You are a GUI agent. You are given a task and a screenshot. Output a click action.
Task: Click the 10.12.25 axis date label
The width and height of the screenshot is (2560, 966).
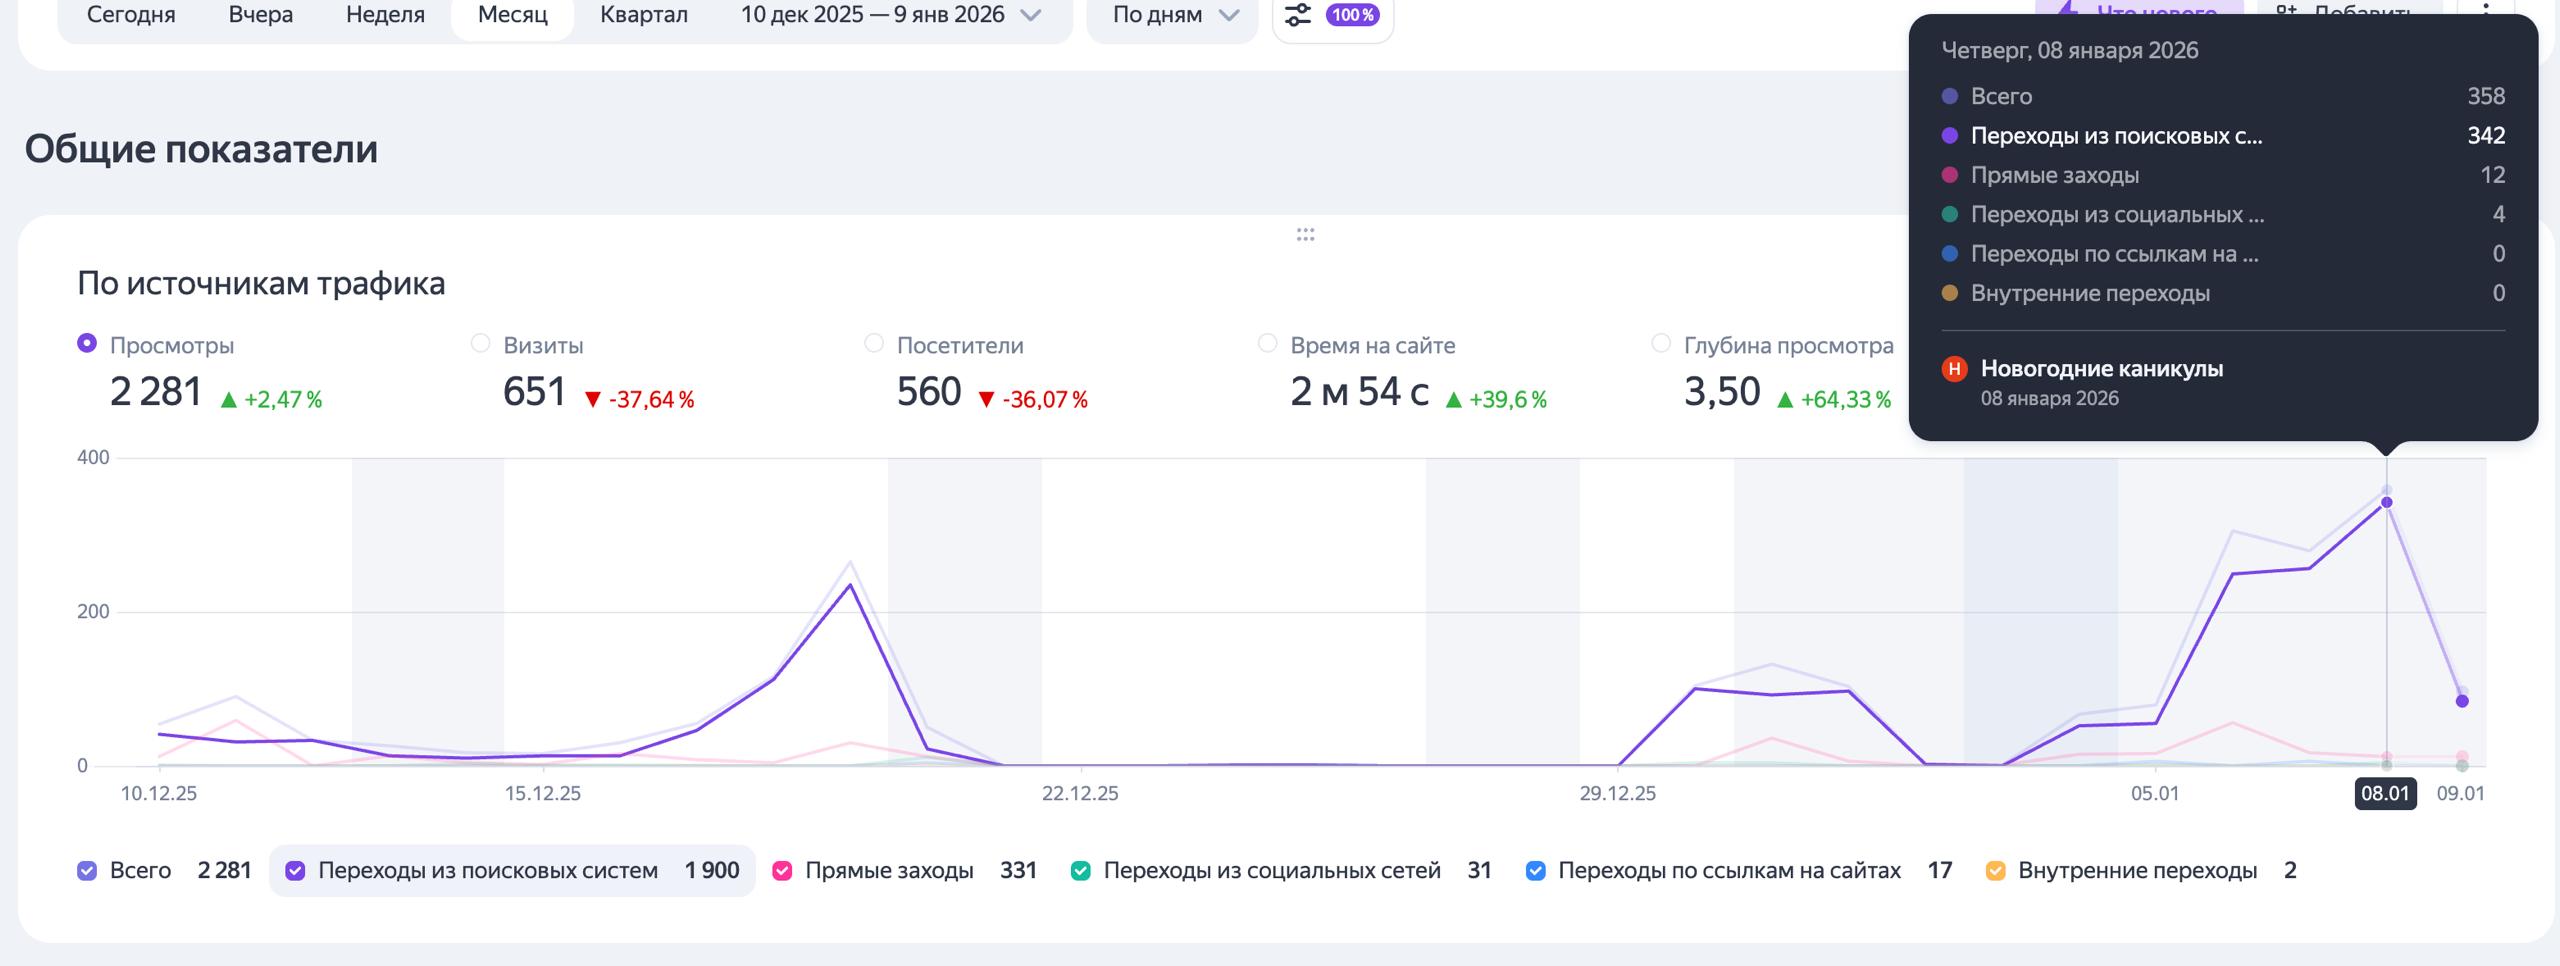[x=159, y=794]
